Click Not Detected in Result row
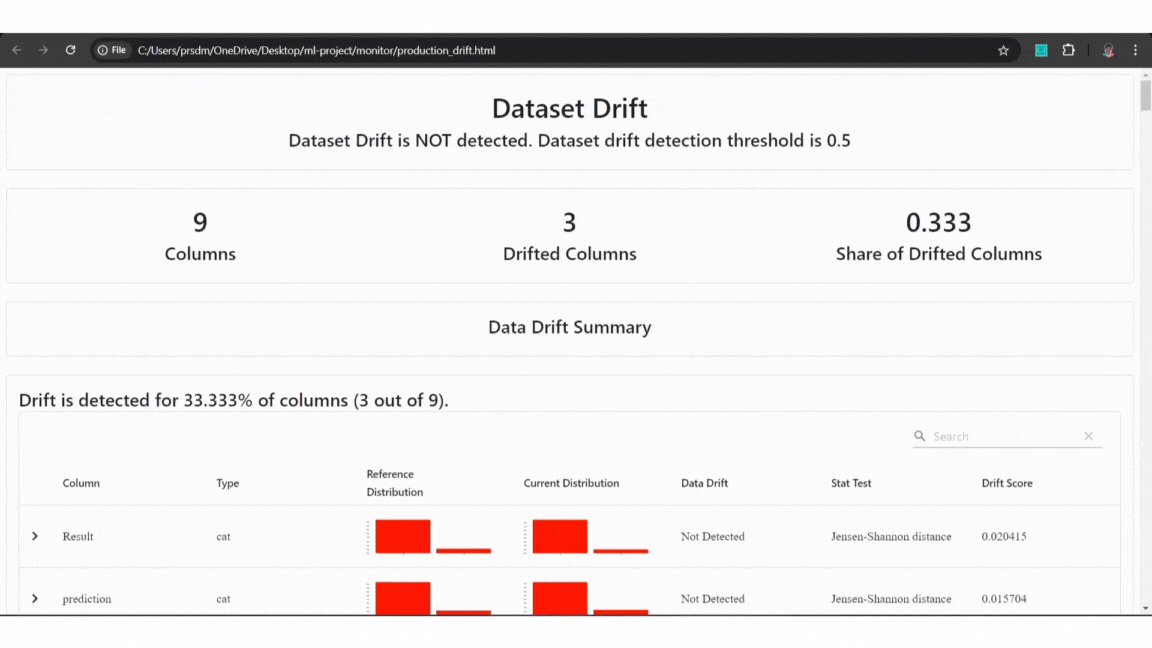 point(713,536)
